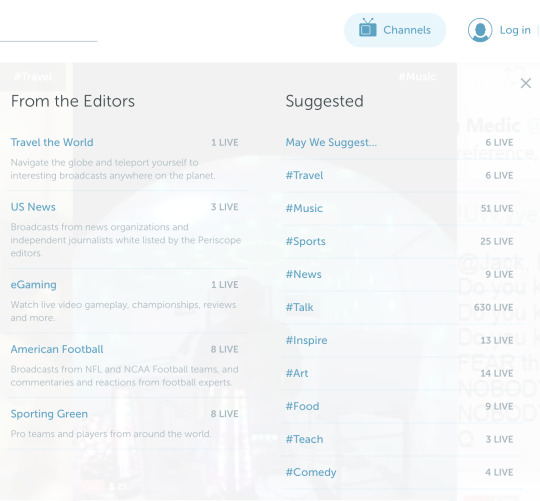Image resolution: width=540 pixels, height=501 pixels.
Task: Click the 3 LIVE count for US News
Action: [225, 207]
